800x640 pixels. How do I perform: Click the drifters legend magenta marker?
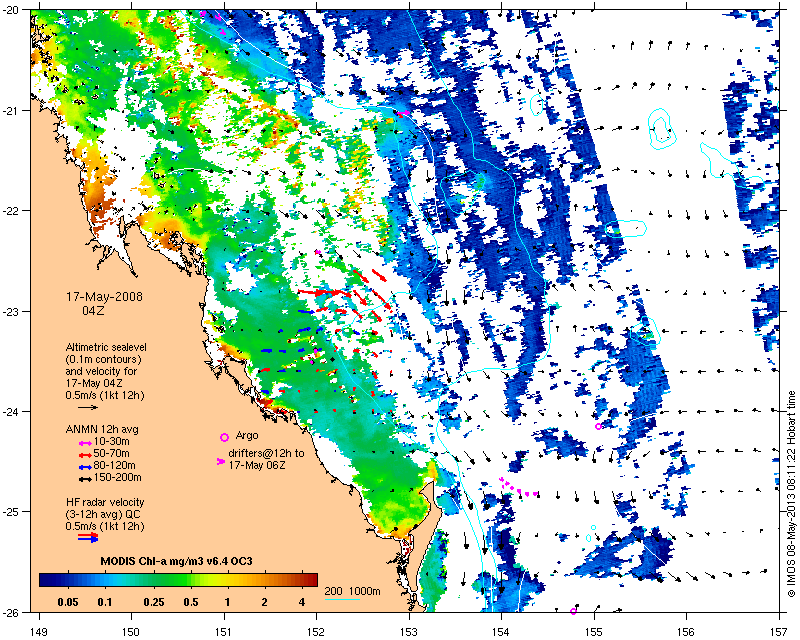(x=221, y=461)
